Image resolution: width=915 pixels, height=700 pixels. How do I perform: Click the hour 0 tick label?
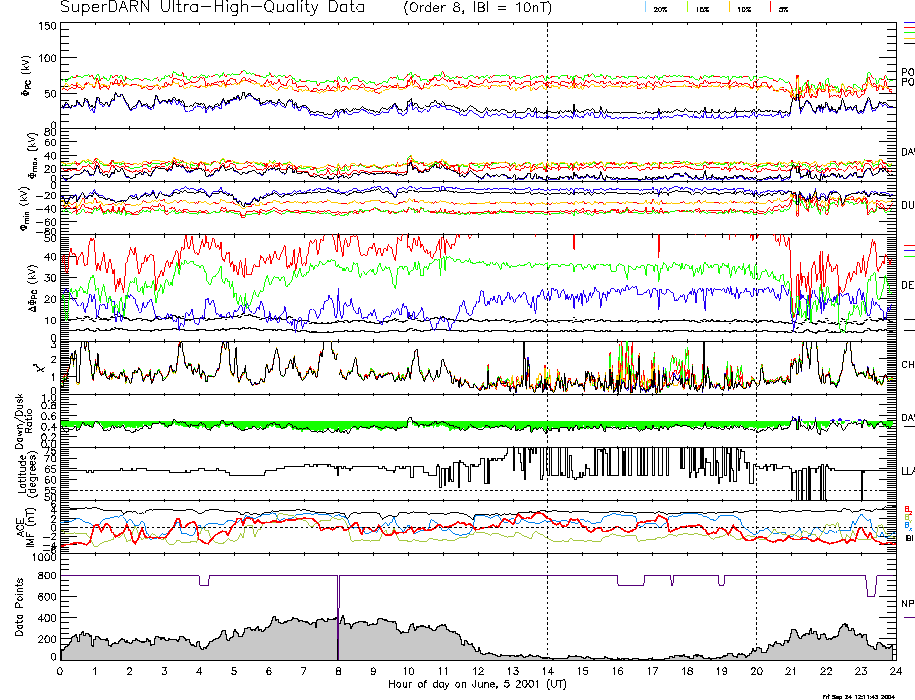point(61,672)
